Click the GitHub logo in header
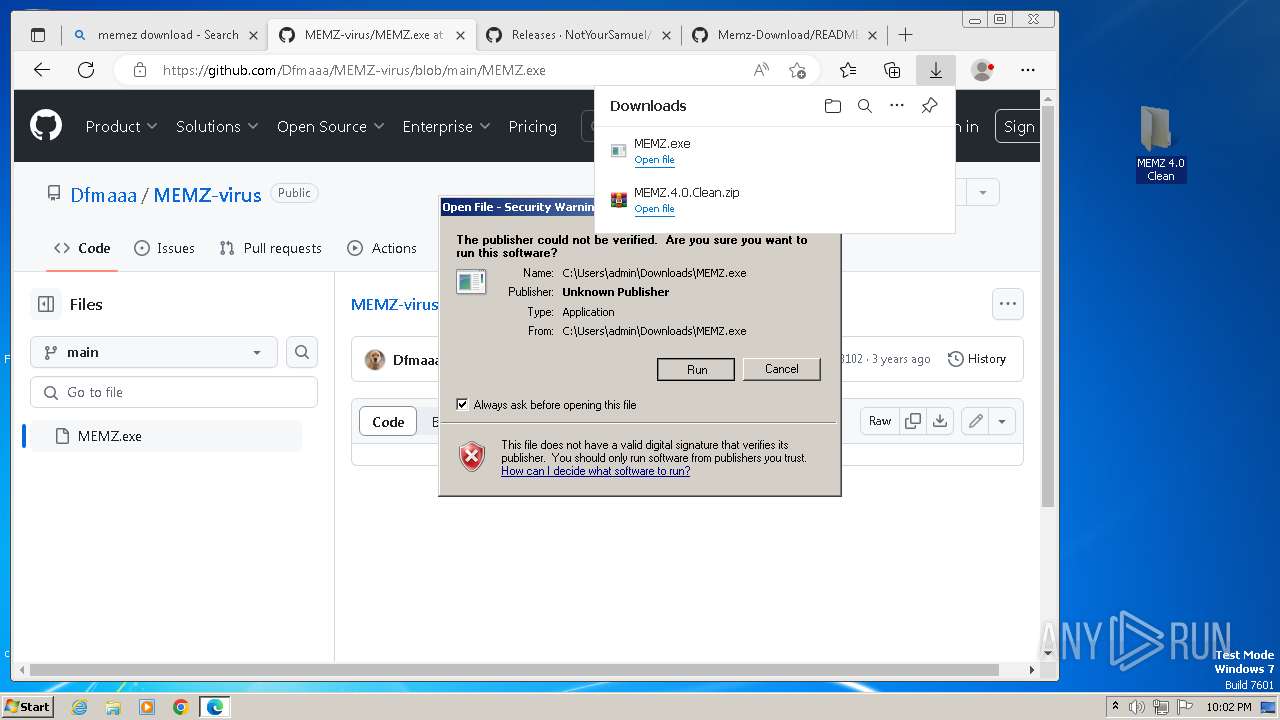The width and height of the screenshot is (1280, 720). (46, 126)
